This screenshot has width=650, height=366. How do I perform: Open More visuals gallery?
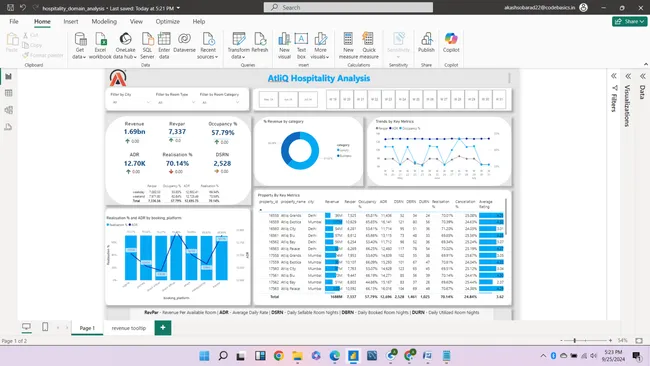click(x=320, y=46)
